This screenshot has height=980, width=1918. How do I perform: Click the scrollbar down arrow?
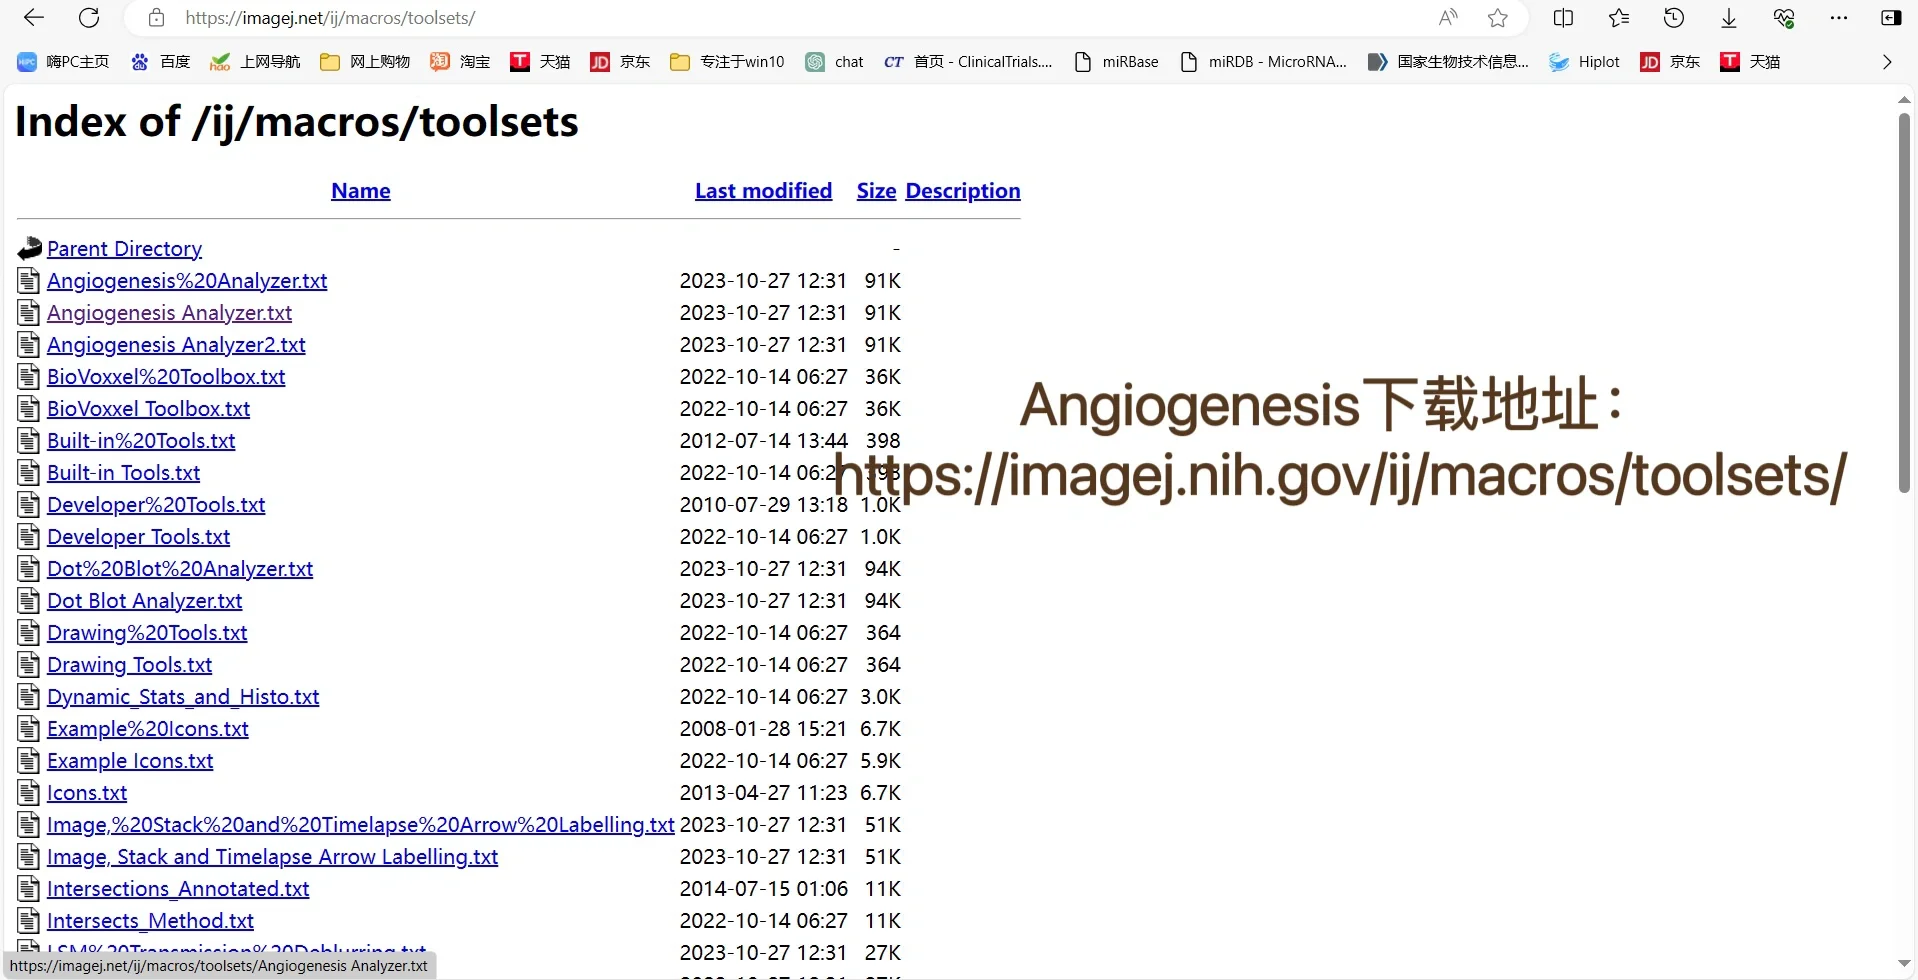1904,963
